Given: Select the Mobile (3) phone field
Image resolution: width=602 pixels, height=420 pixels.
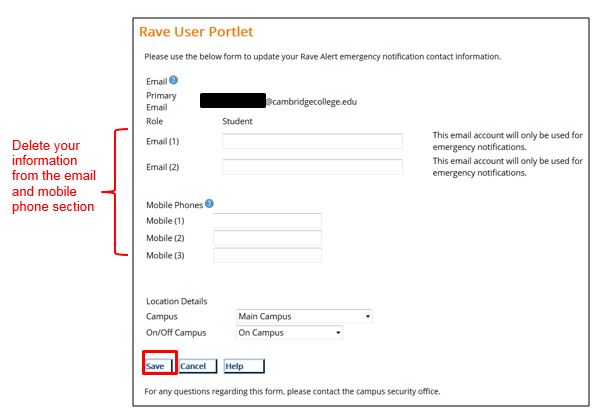Looking at the screenshot, I should [267, 255].
